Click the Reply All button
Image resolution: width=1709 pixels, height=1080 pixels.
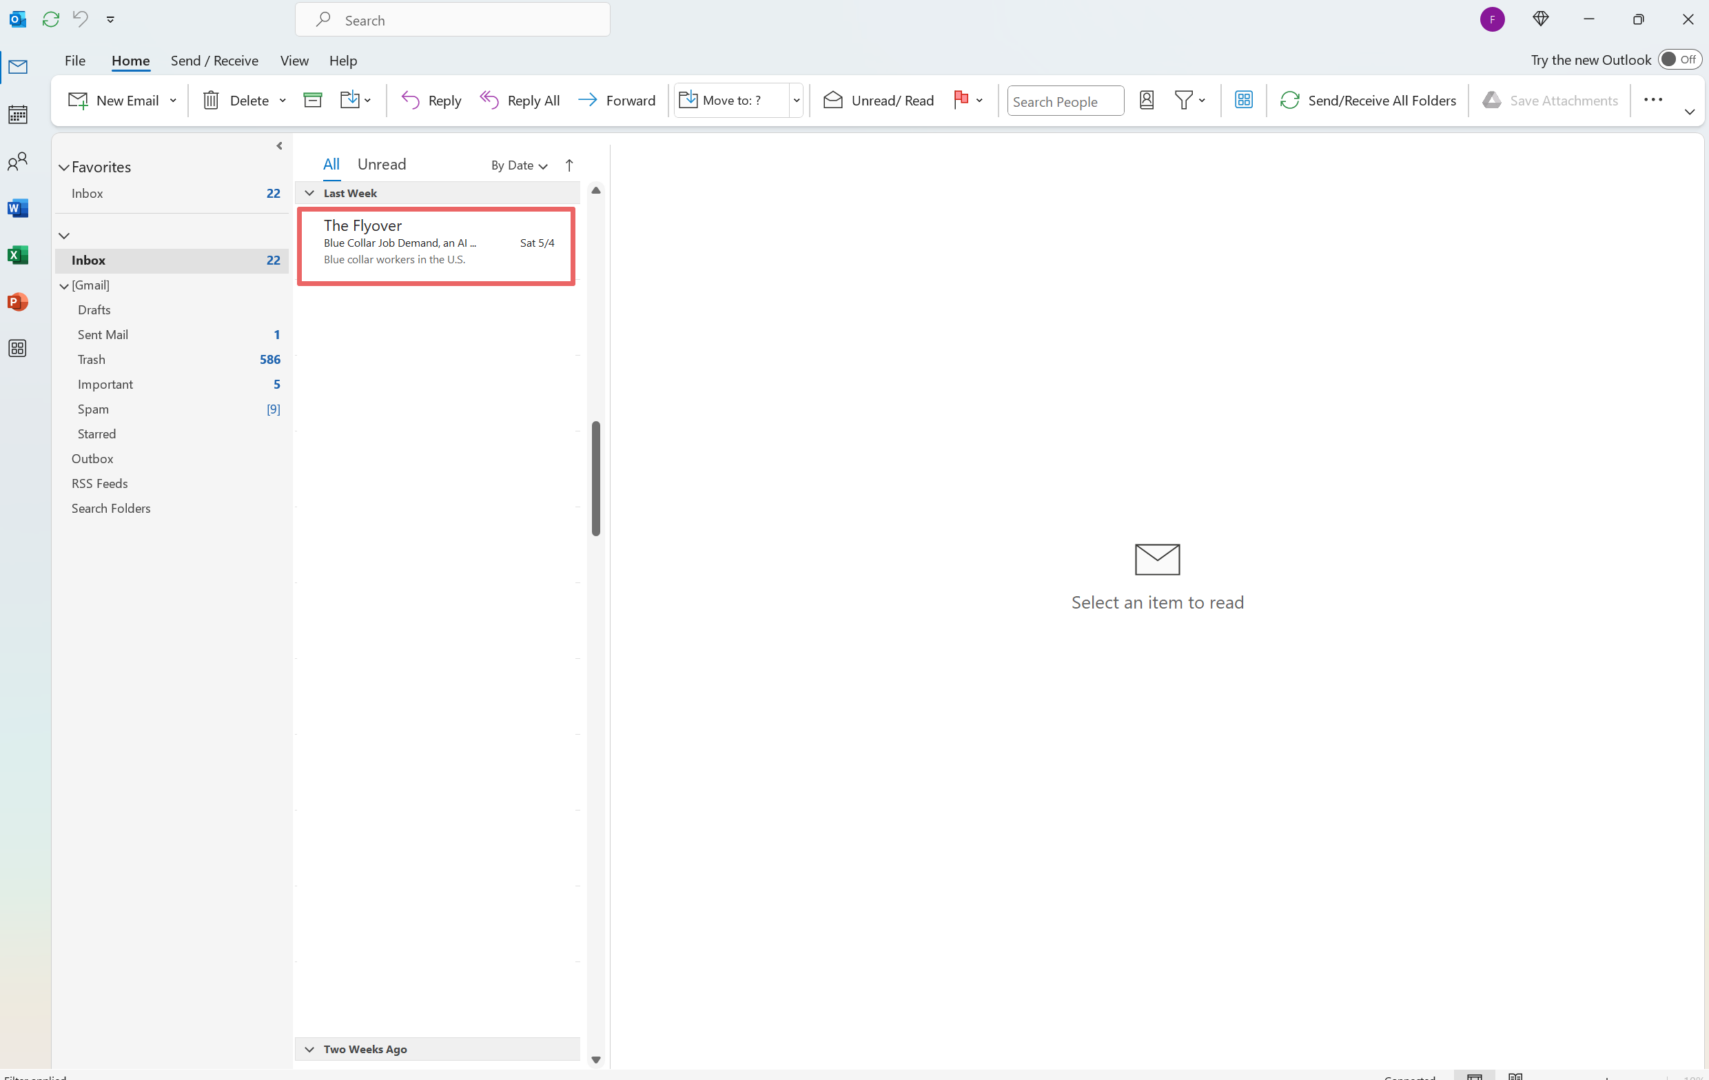click(x=520, y=100)
